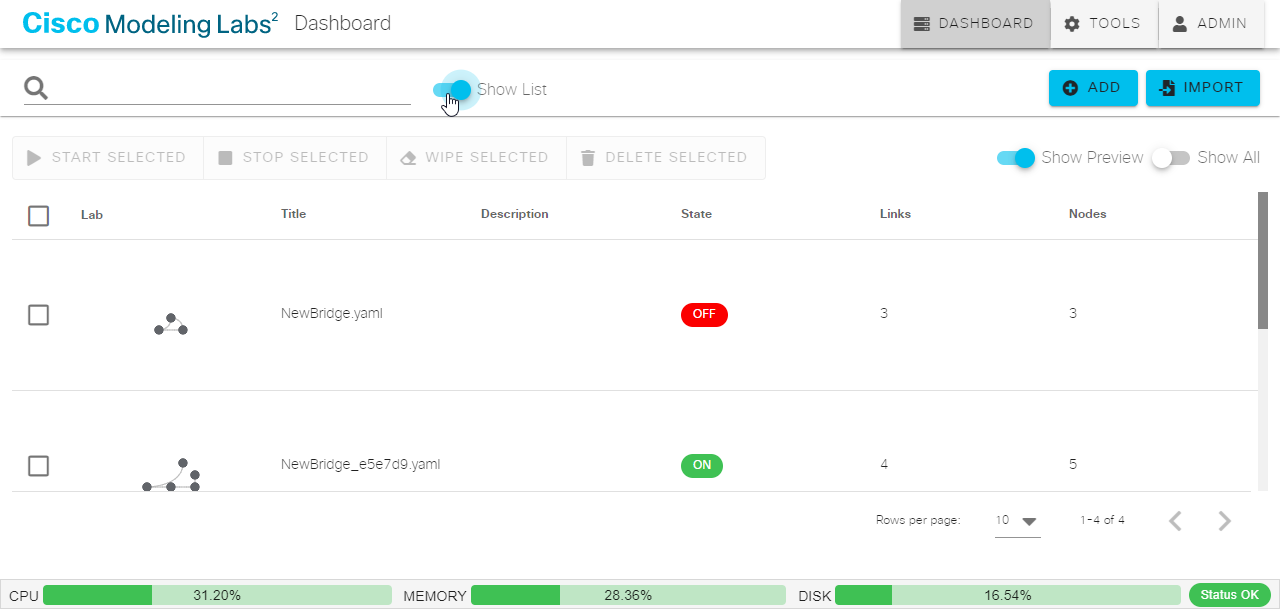Check the NewBridge_e5e7d9.yaml row checkbox
Image resolution: width=1280 pixels, height=609 pixels.
tap(38, 466)
